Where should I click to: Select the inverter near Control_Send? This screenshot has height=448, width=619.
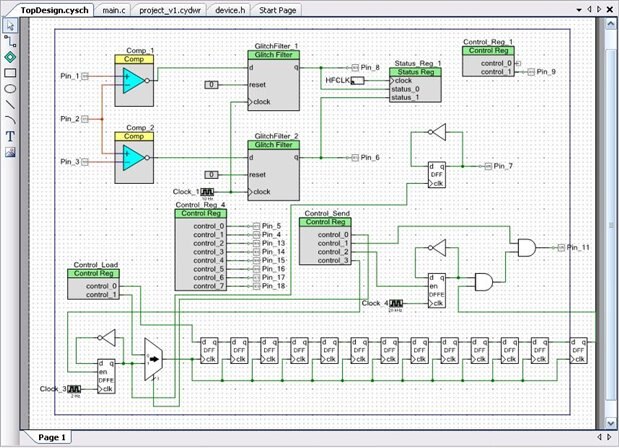tap(437, 248)
